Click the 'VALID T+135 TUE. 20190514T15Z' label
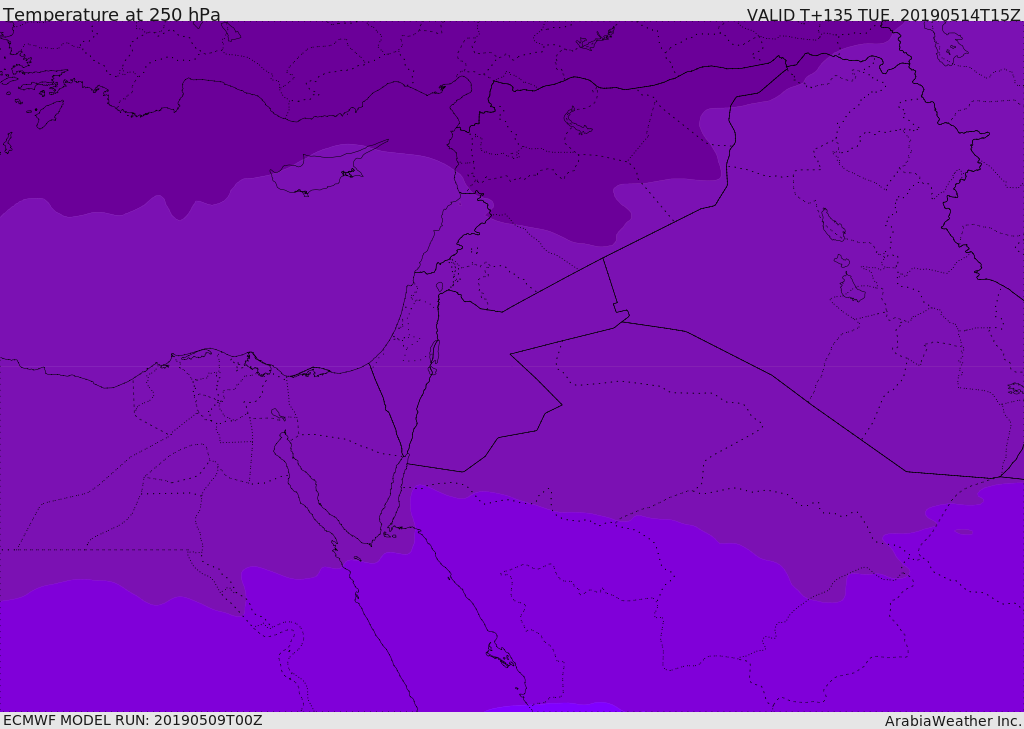 click(884, 15)
